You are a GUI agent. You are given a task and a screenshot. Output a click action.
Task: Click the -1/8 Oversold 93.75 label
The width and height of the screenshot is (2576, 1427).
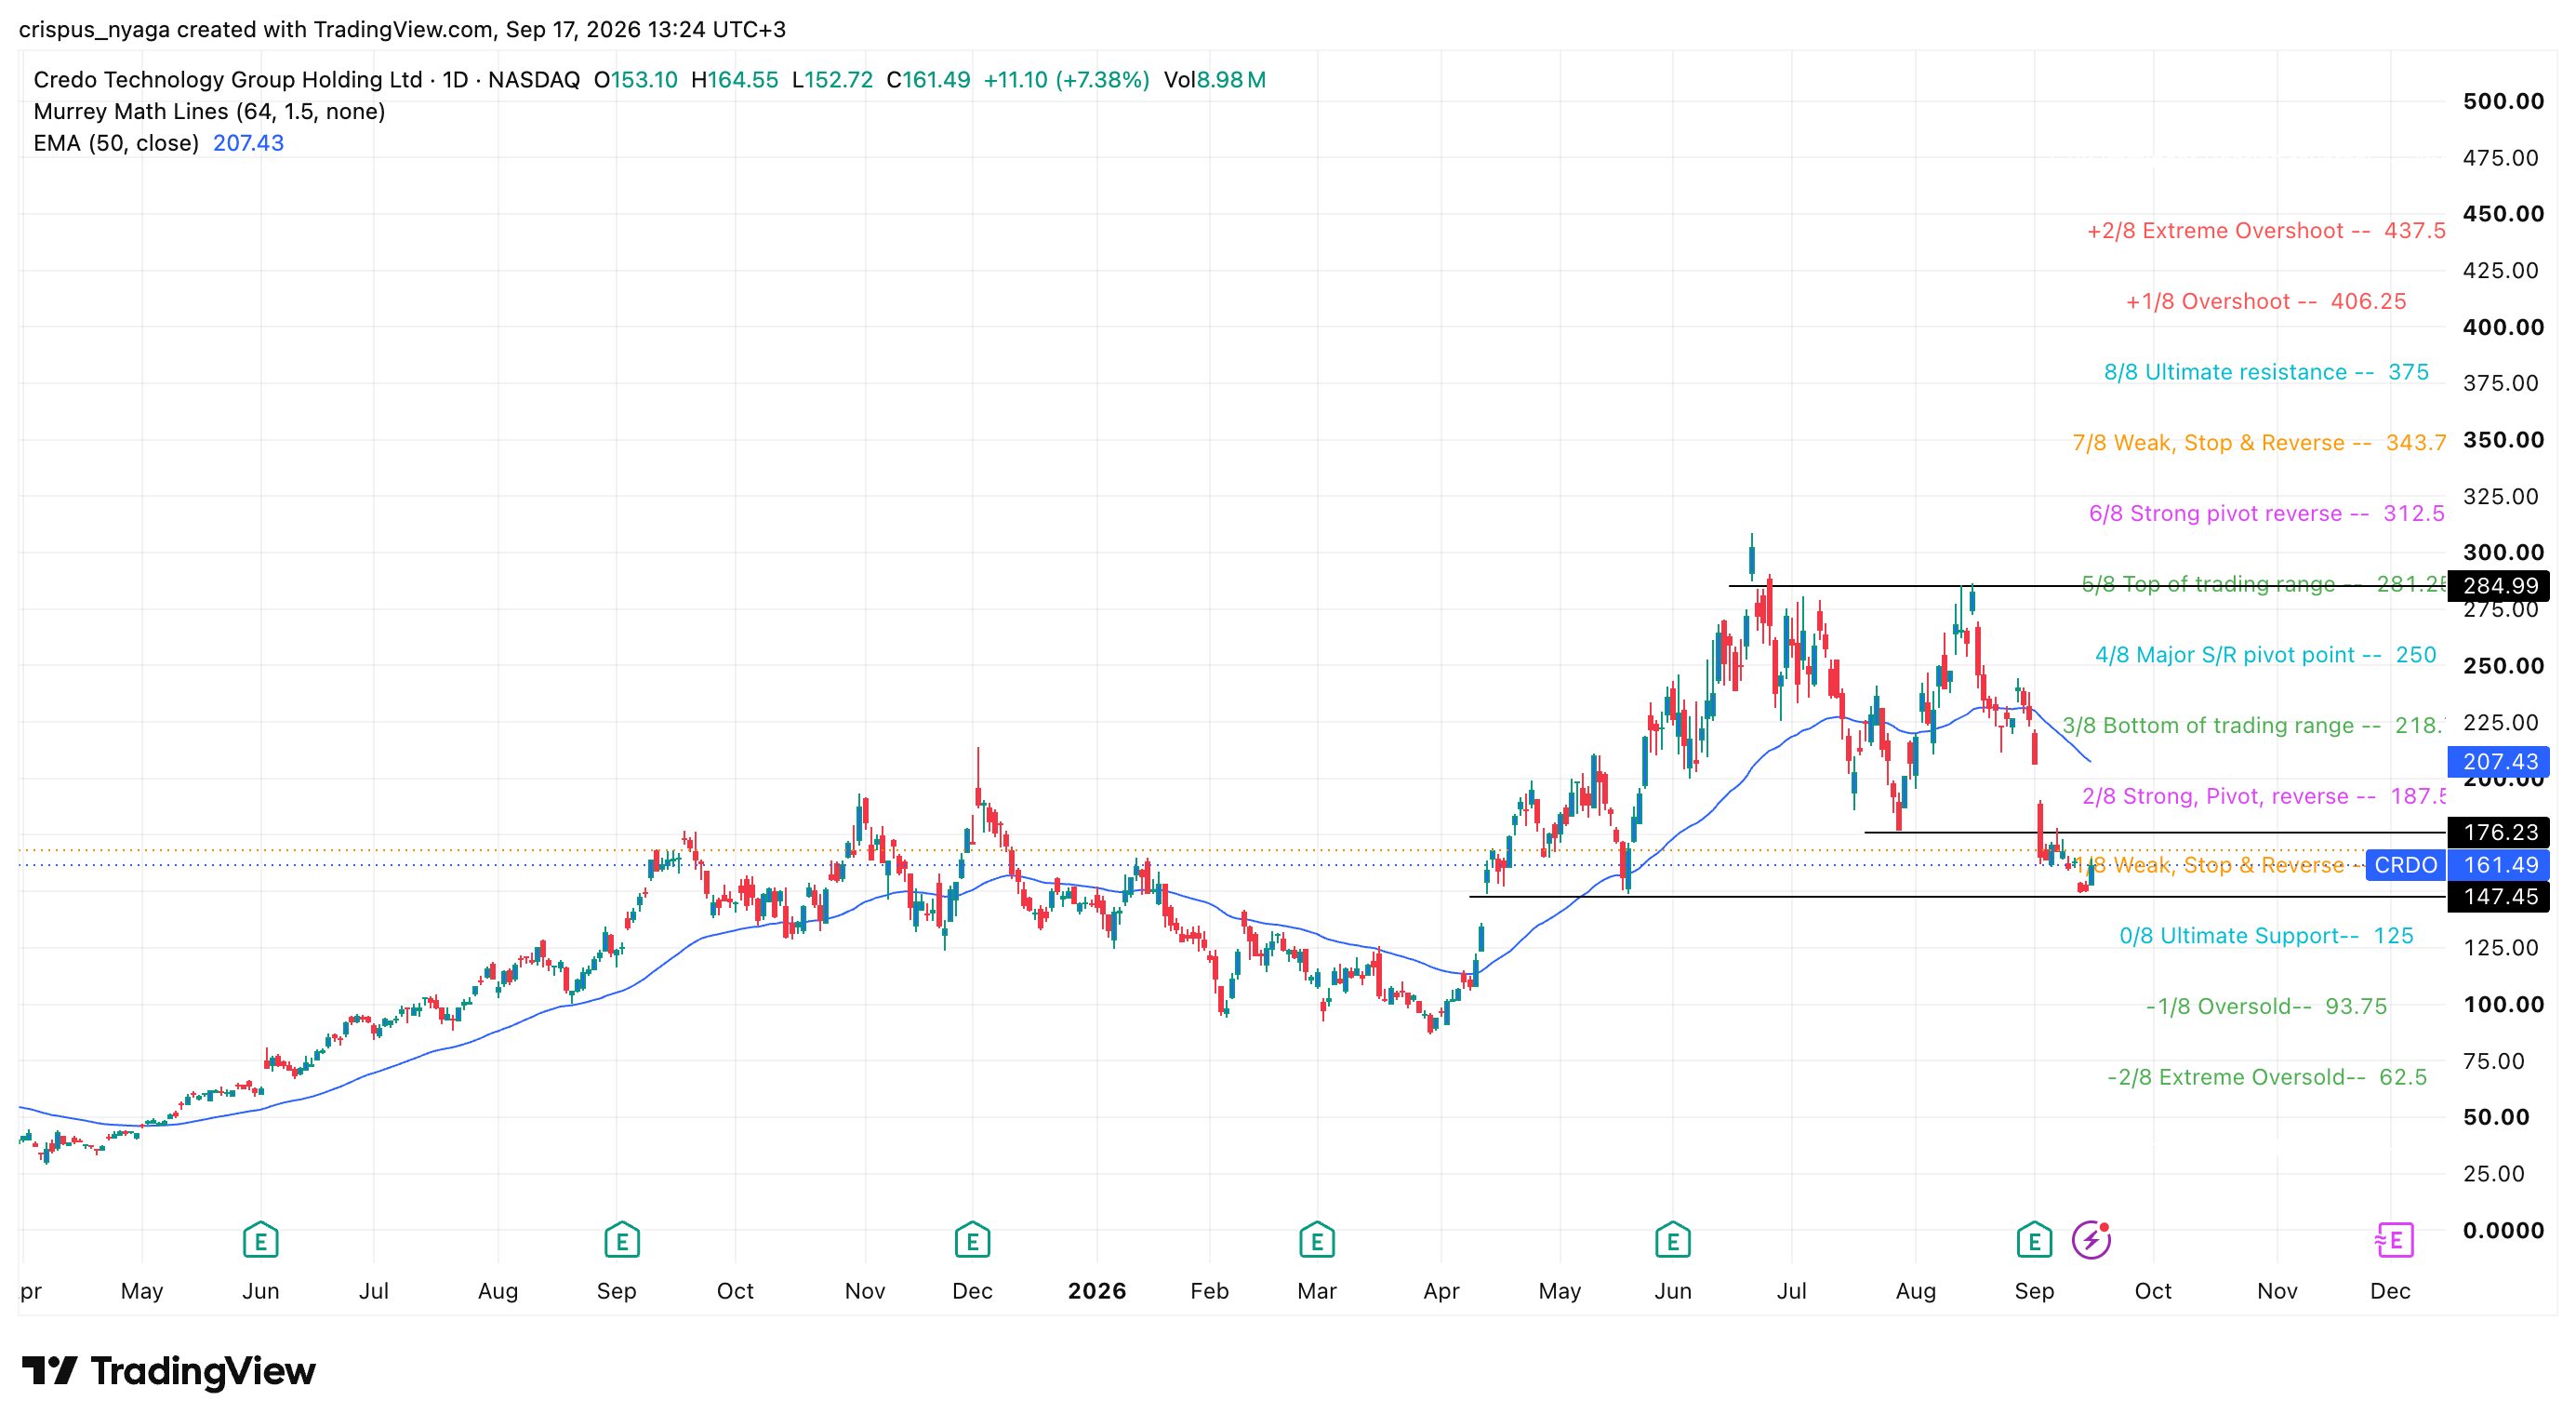2266,1007
